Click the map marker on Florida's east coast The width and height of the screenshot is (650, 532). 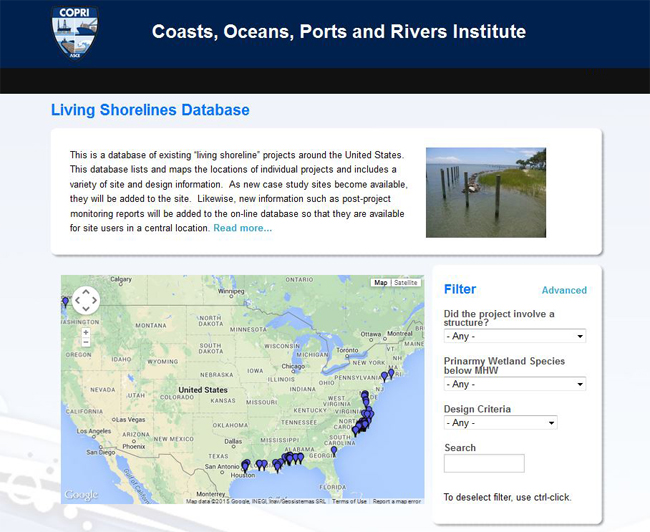[x=334, y=450]
